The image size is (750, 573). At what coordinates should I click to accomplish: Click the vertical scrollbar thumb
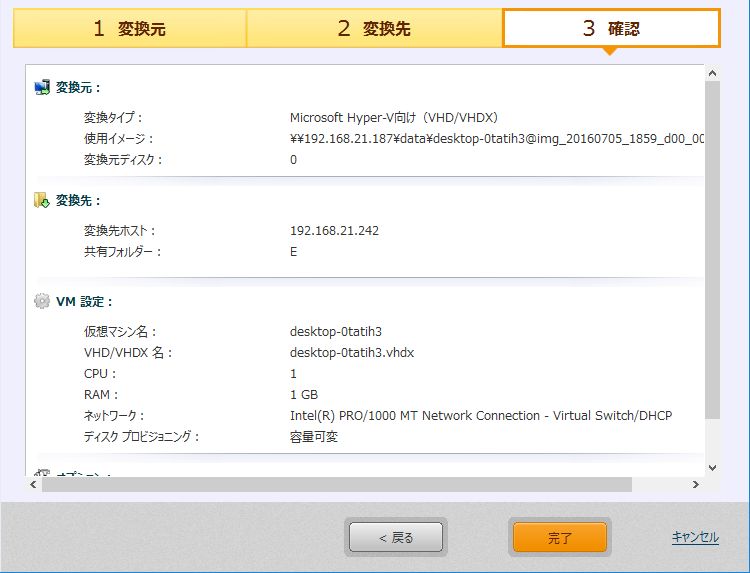point(712,250)
